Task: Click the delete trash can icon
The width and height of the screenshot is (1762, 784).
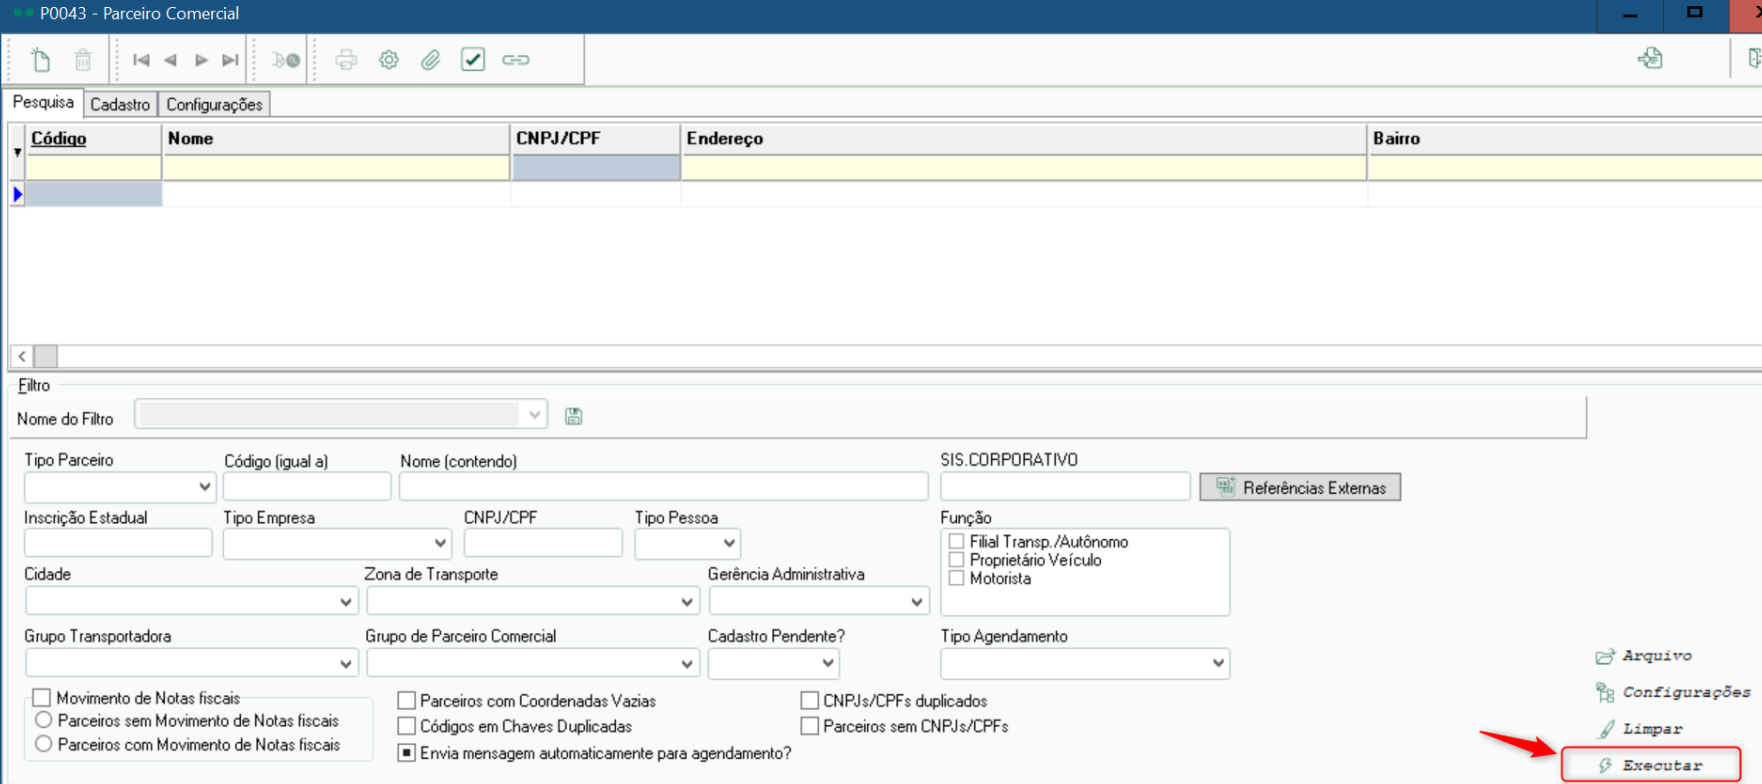Action: click(83, 60)
